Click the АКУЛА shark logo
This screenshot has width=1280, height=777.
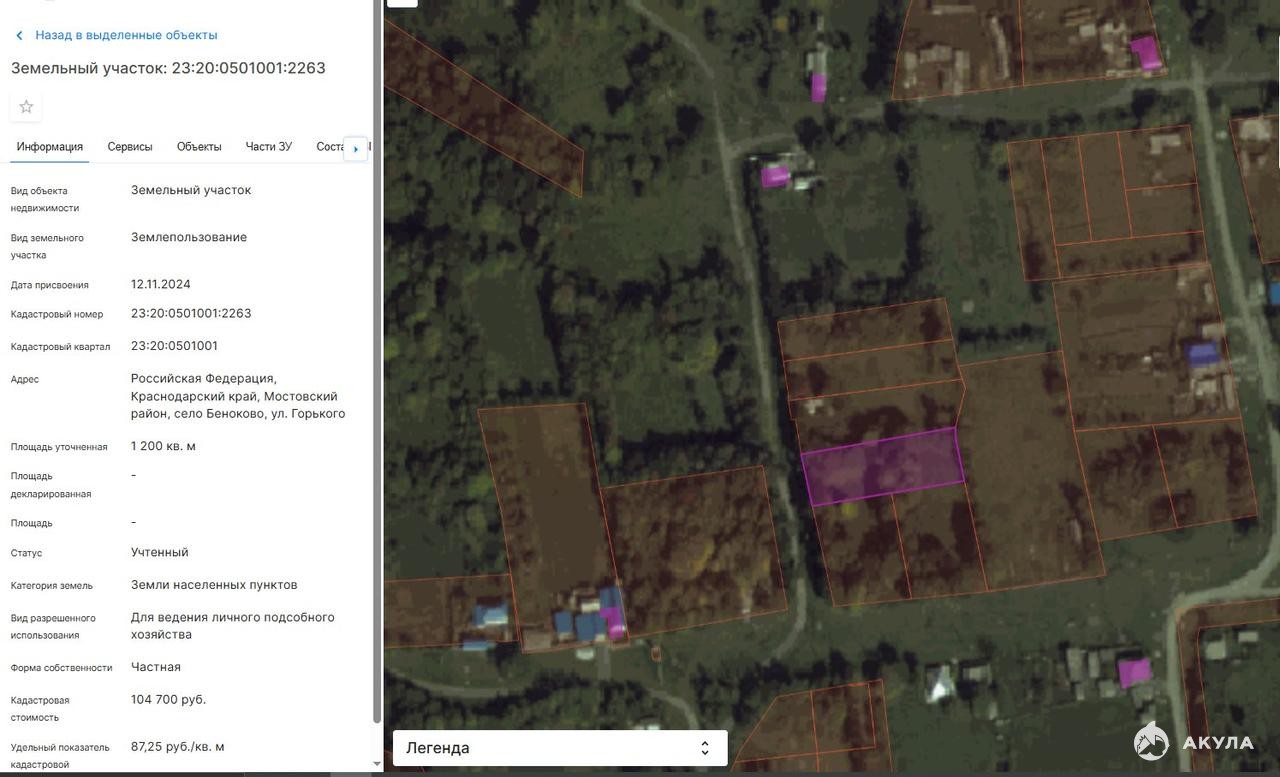[1152, 741]
